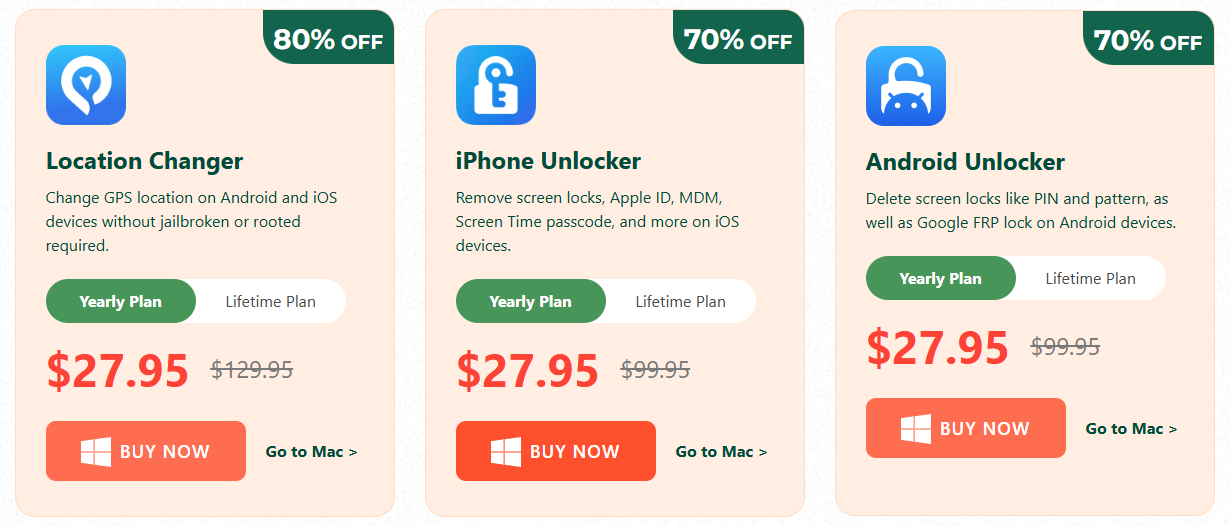Buy Location Changer for Windows

point(146,451)
